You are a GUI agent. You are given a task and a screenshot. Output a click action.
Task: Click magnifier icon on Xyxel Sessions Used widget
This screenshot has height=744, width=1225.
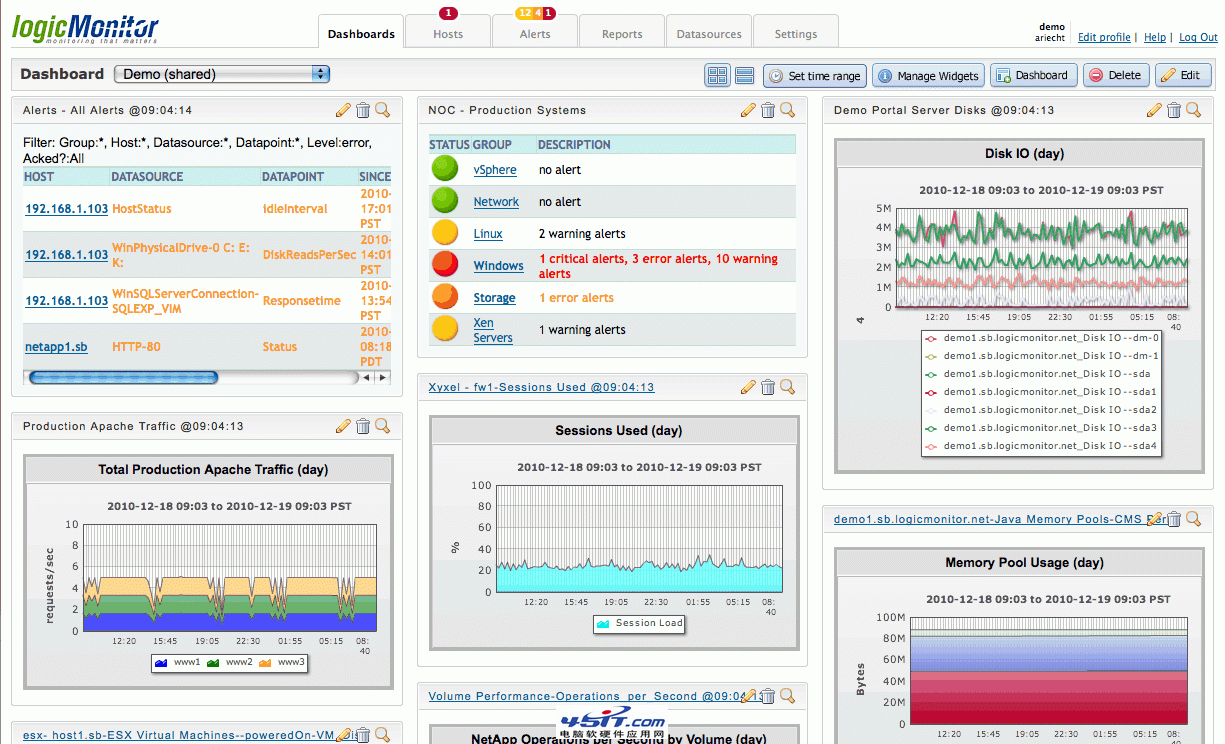(787, 387)
